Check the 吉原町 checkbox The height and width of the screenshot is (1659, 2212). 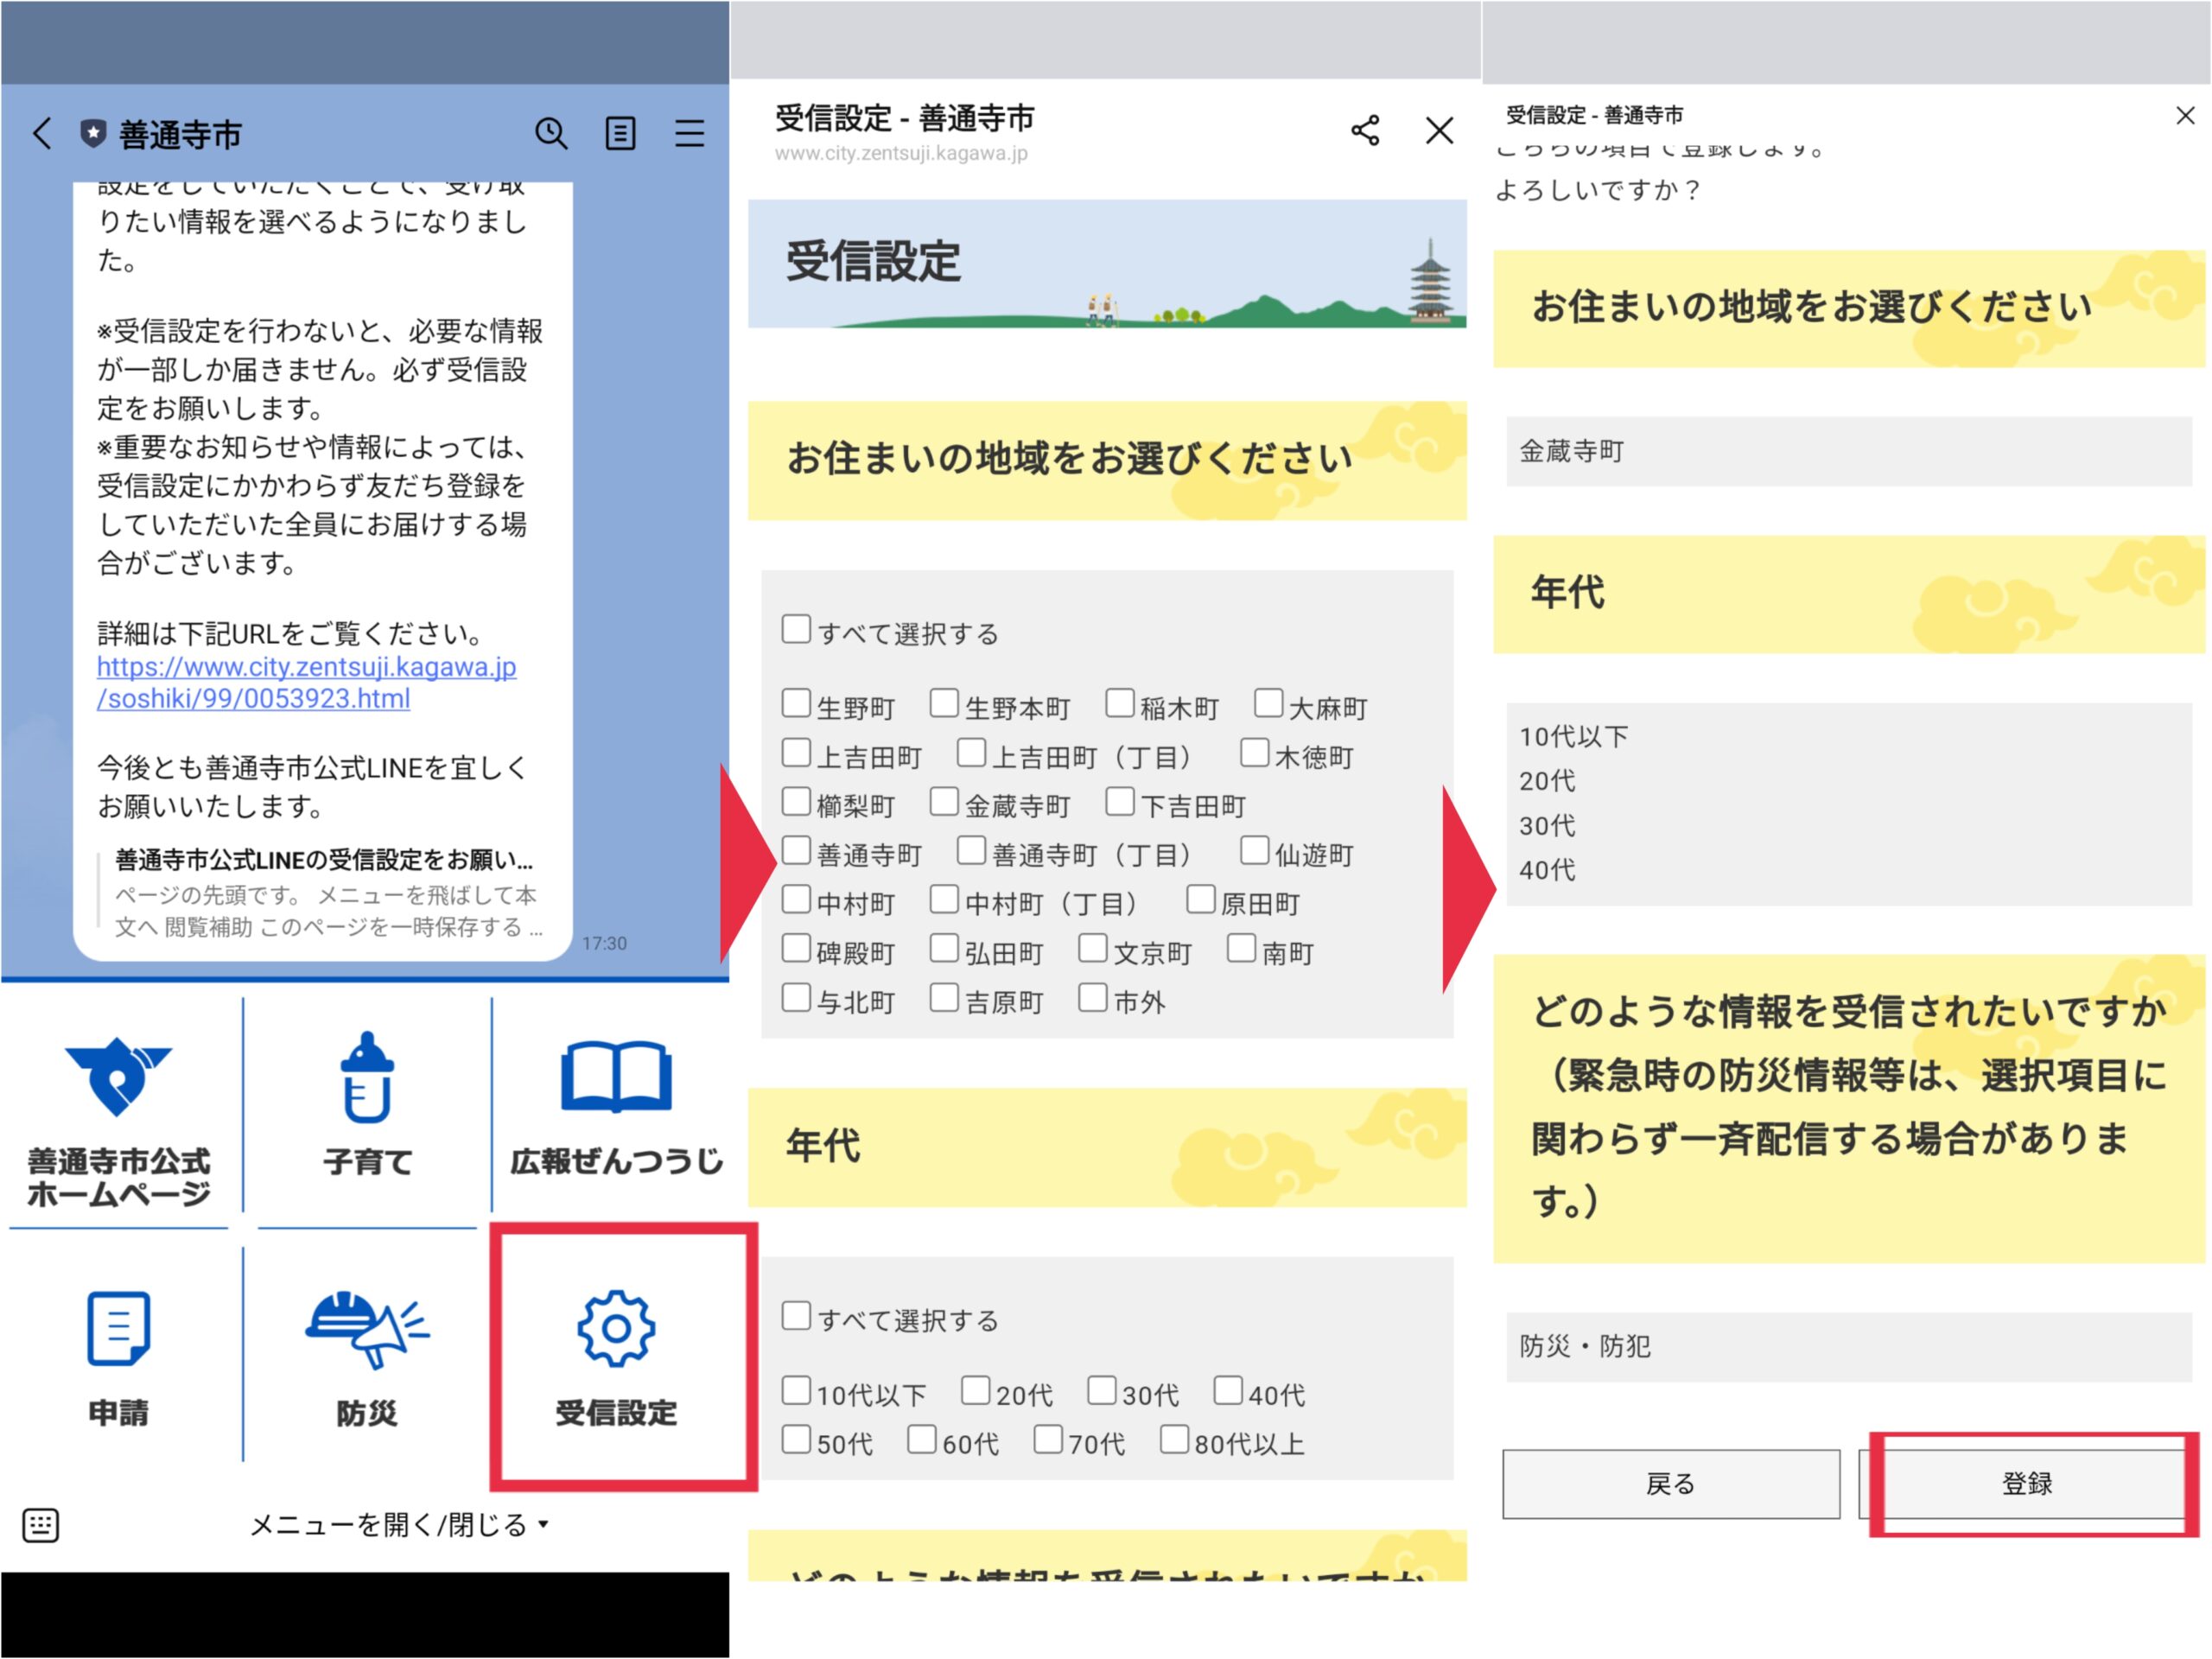[944, 997]
